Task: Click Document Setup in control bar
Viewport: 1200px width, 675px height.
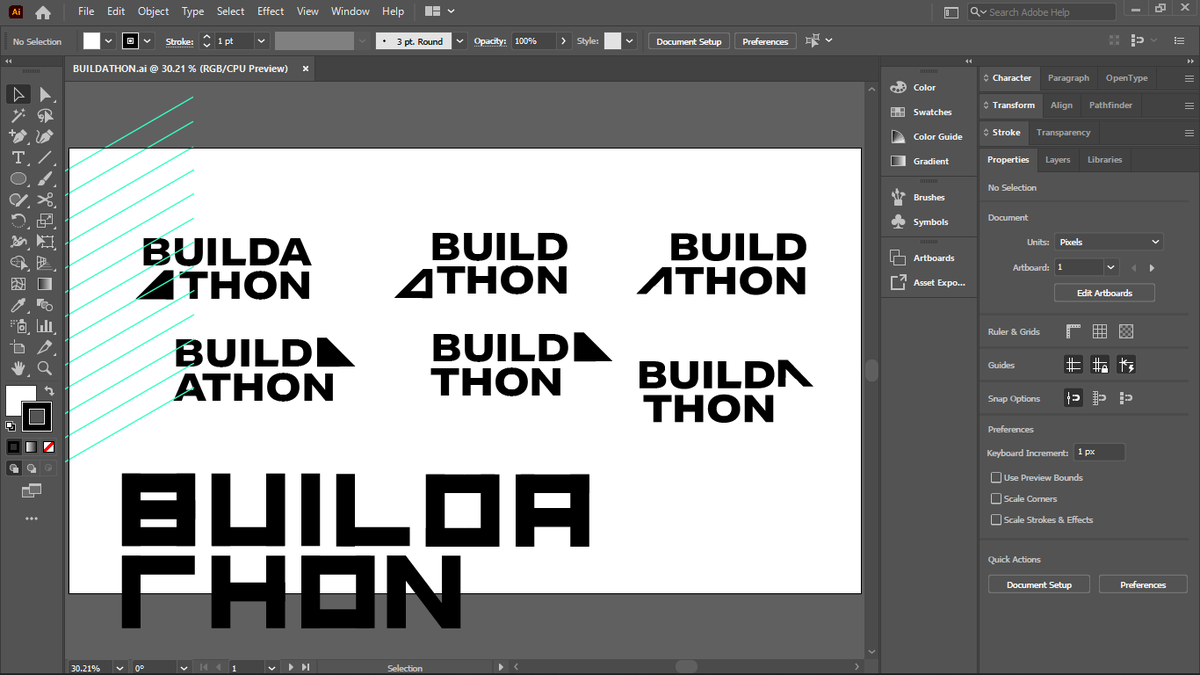Action: pyautogui.click(x=689, y=41)
